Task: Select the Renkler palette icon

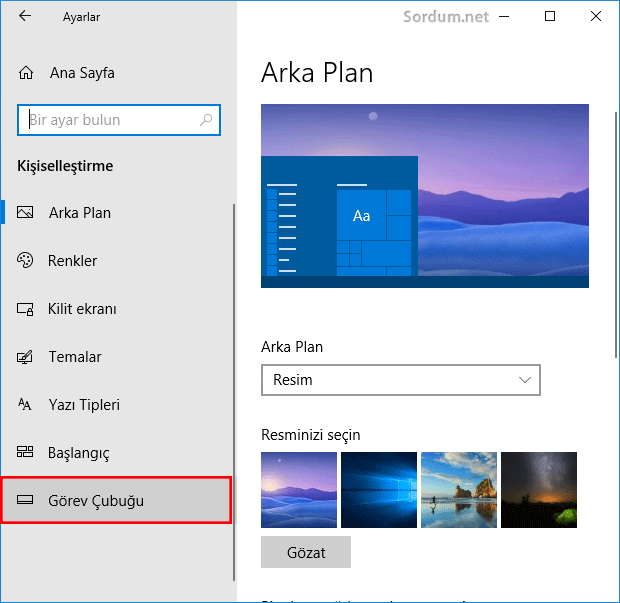Action: [x=25, y=260]
